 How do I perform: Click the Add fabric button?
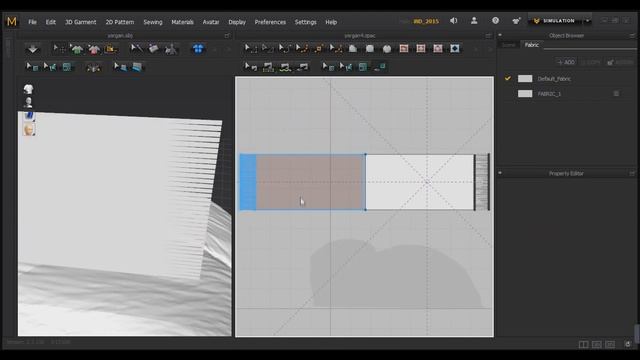(566, 62)
